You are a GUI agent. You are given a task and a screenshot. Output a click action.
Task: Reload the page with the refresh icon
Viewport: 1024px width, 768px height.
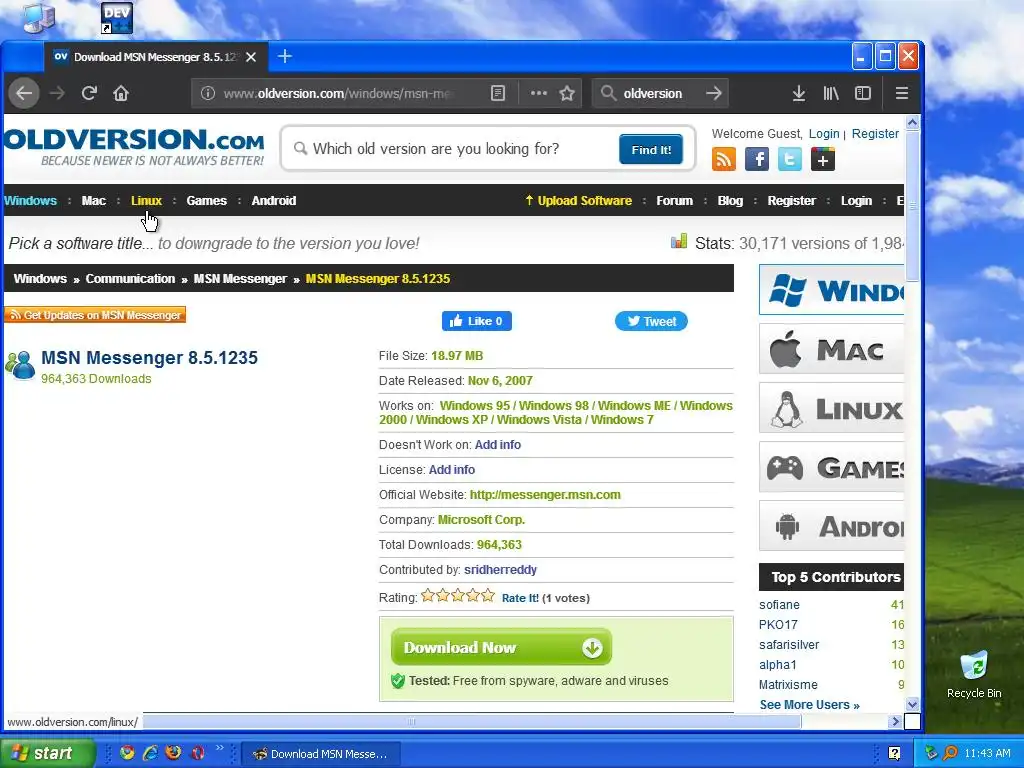[x=89, y=93]
